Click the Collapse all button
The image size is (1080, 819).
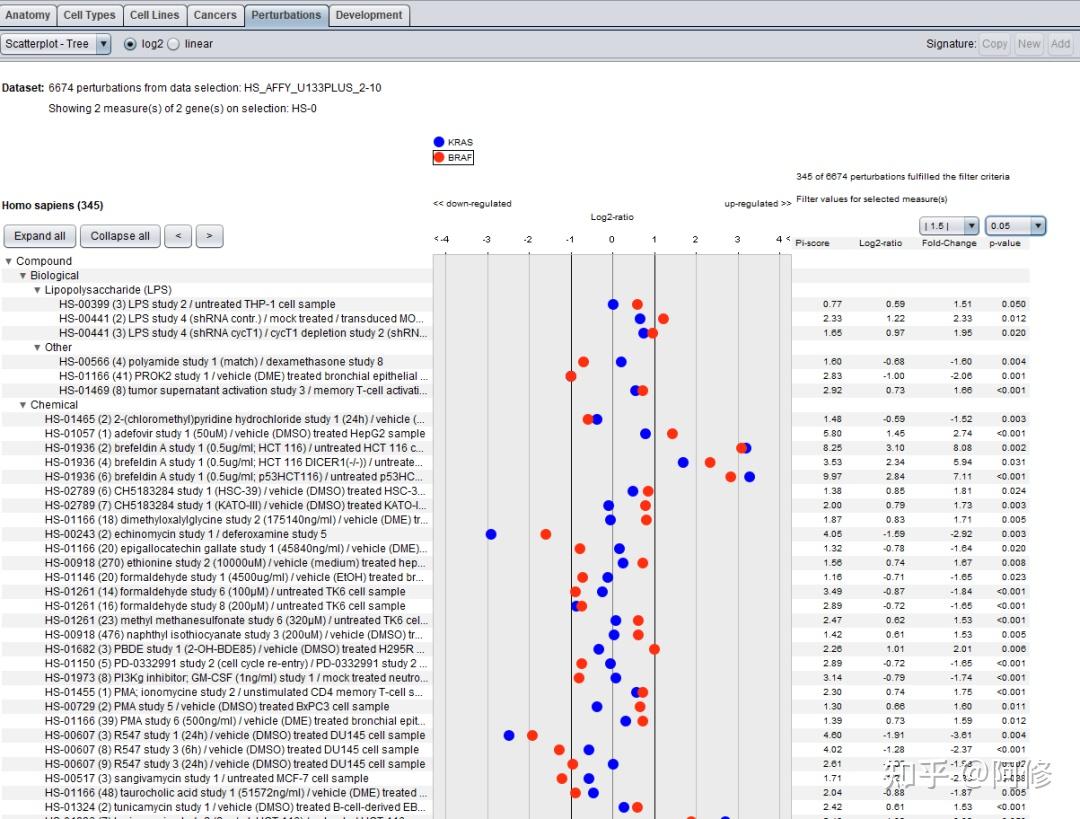[120, 236]
